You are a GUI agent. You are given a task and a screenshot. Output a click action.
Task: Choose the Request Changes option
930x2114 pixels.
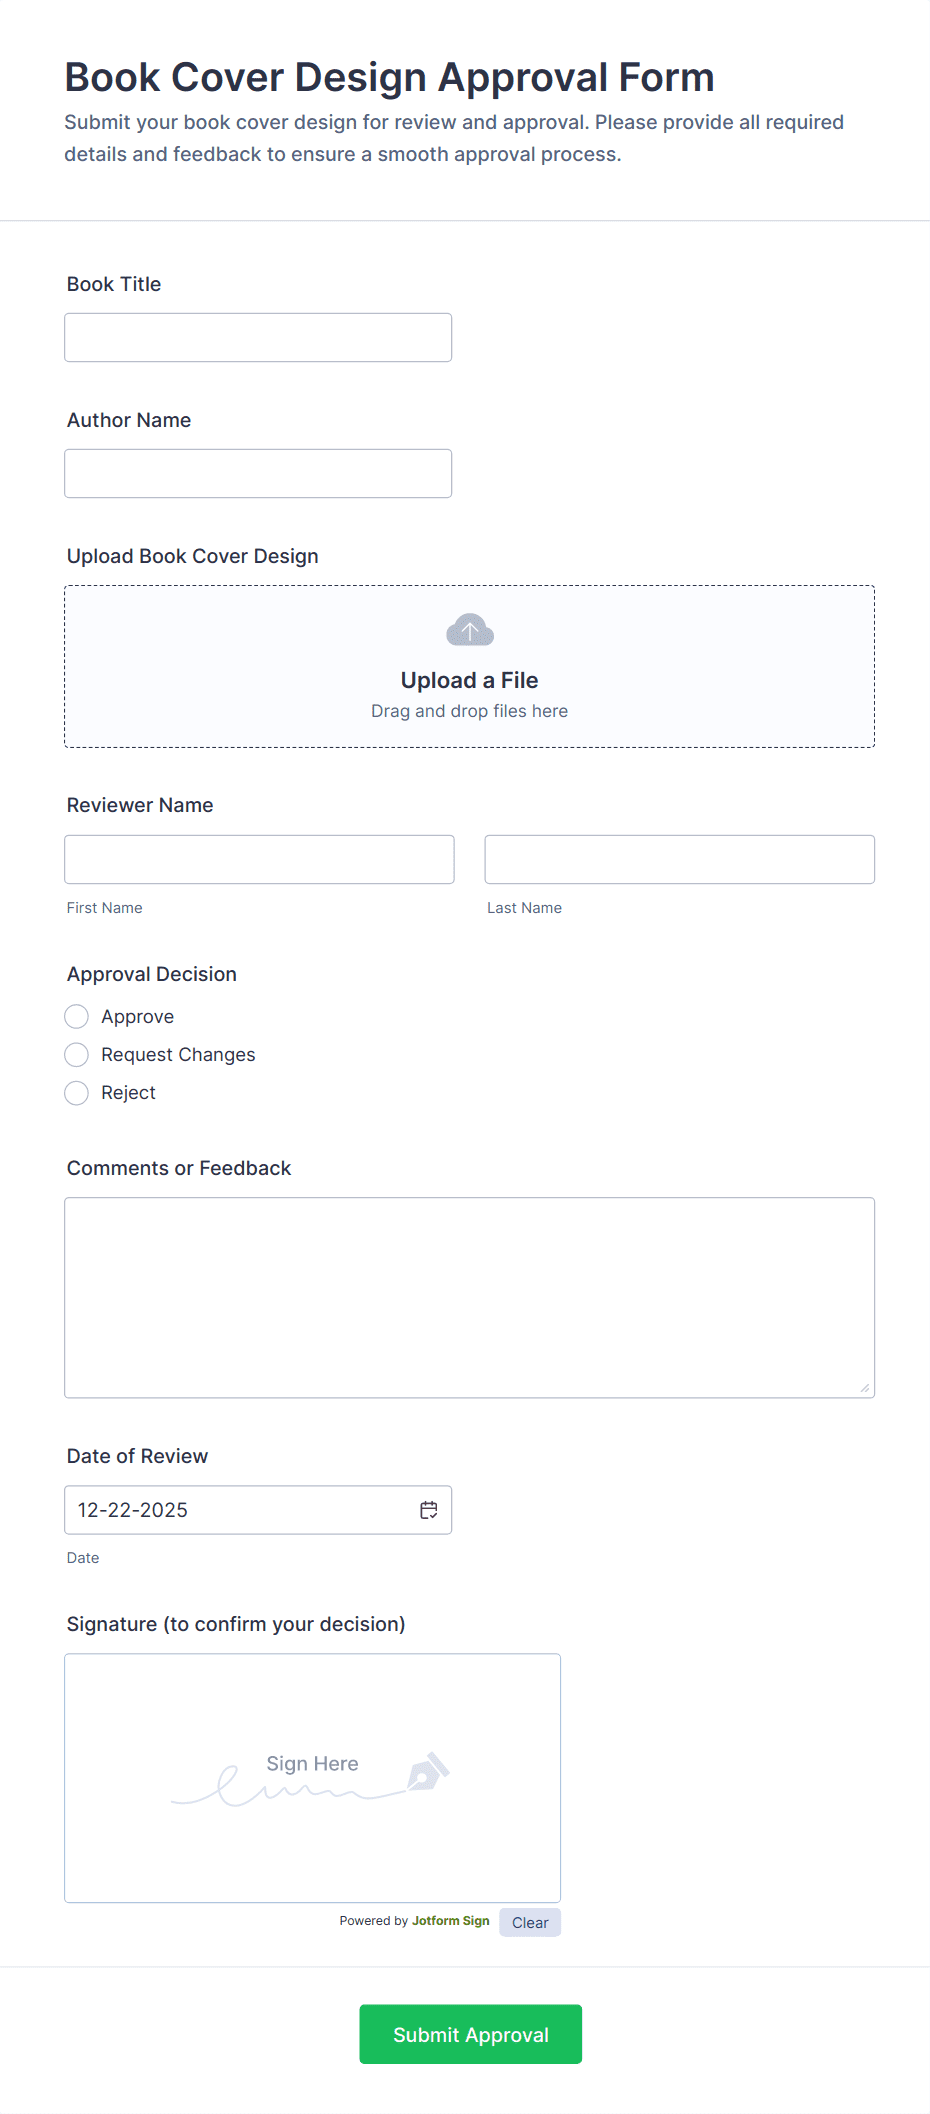point(76,1054)
